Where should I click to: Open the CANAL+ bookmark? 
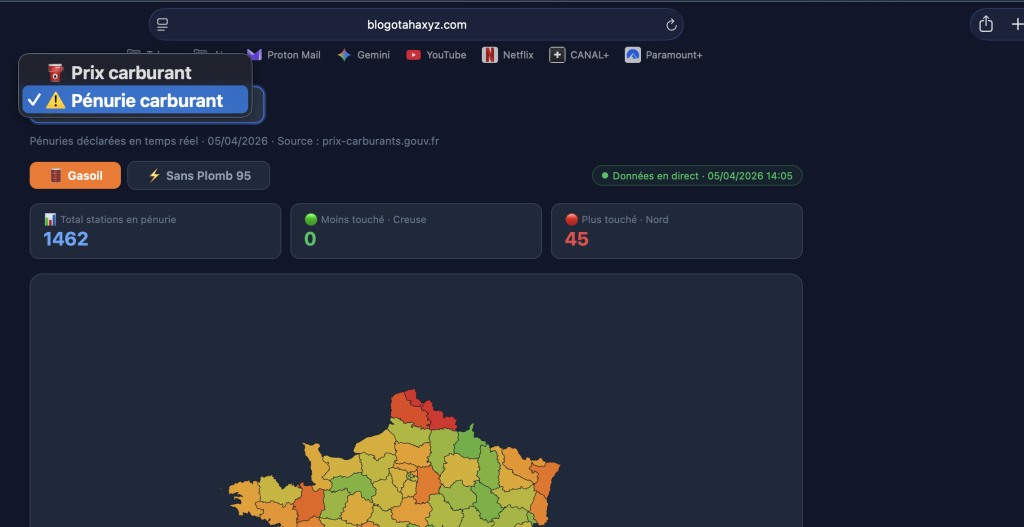579,55
